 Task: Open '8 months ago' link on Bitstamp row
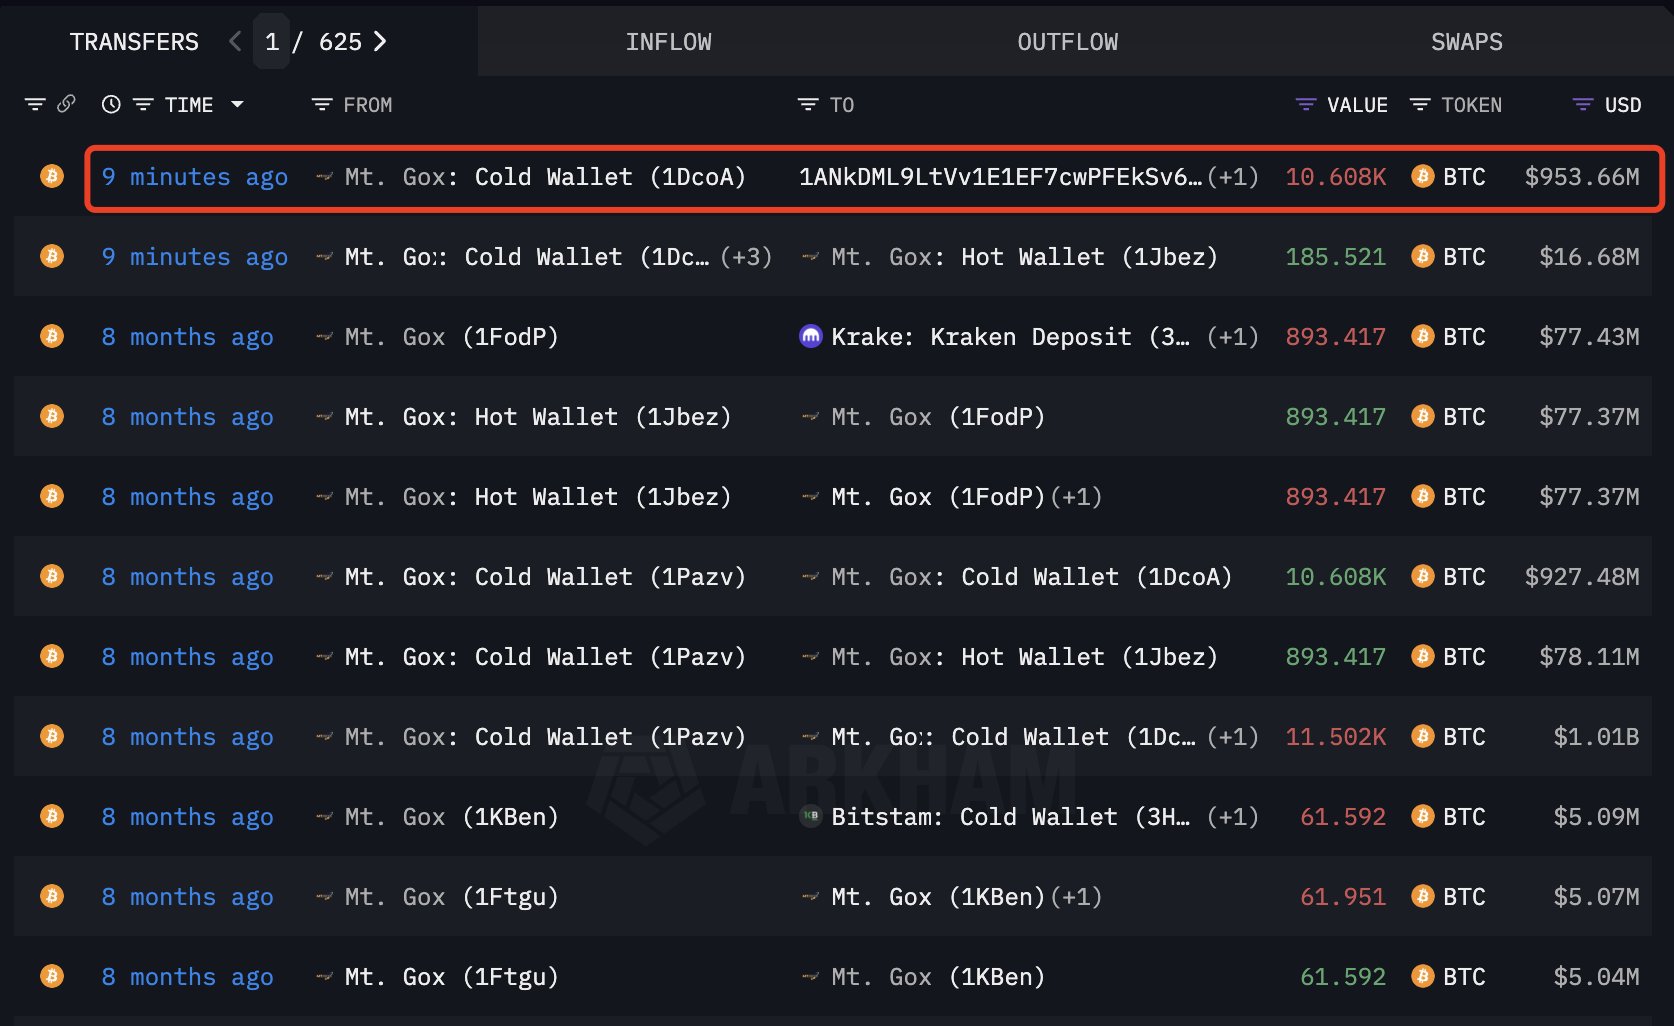[187, 817]
